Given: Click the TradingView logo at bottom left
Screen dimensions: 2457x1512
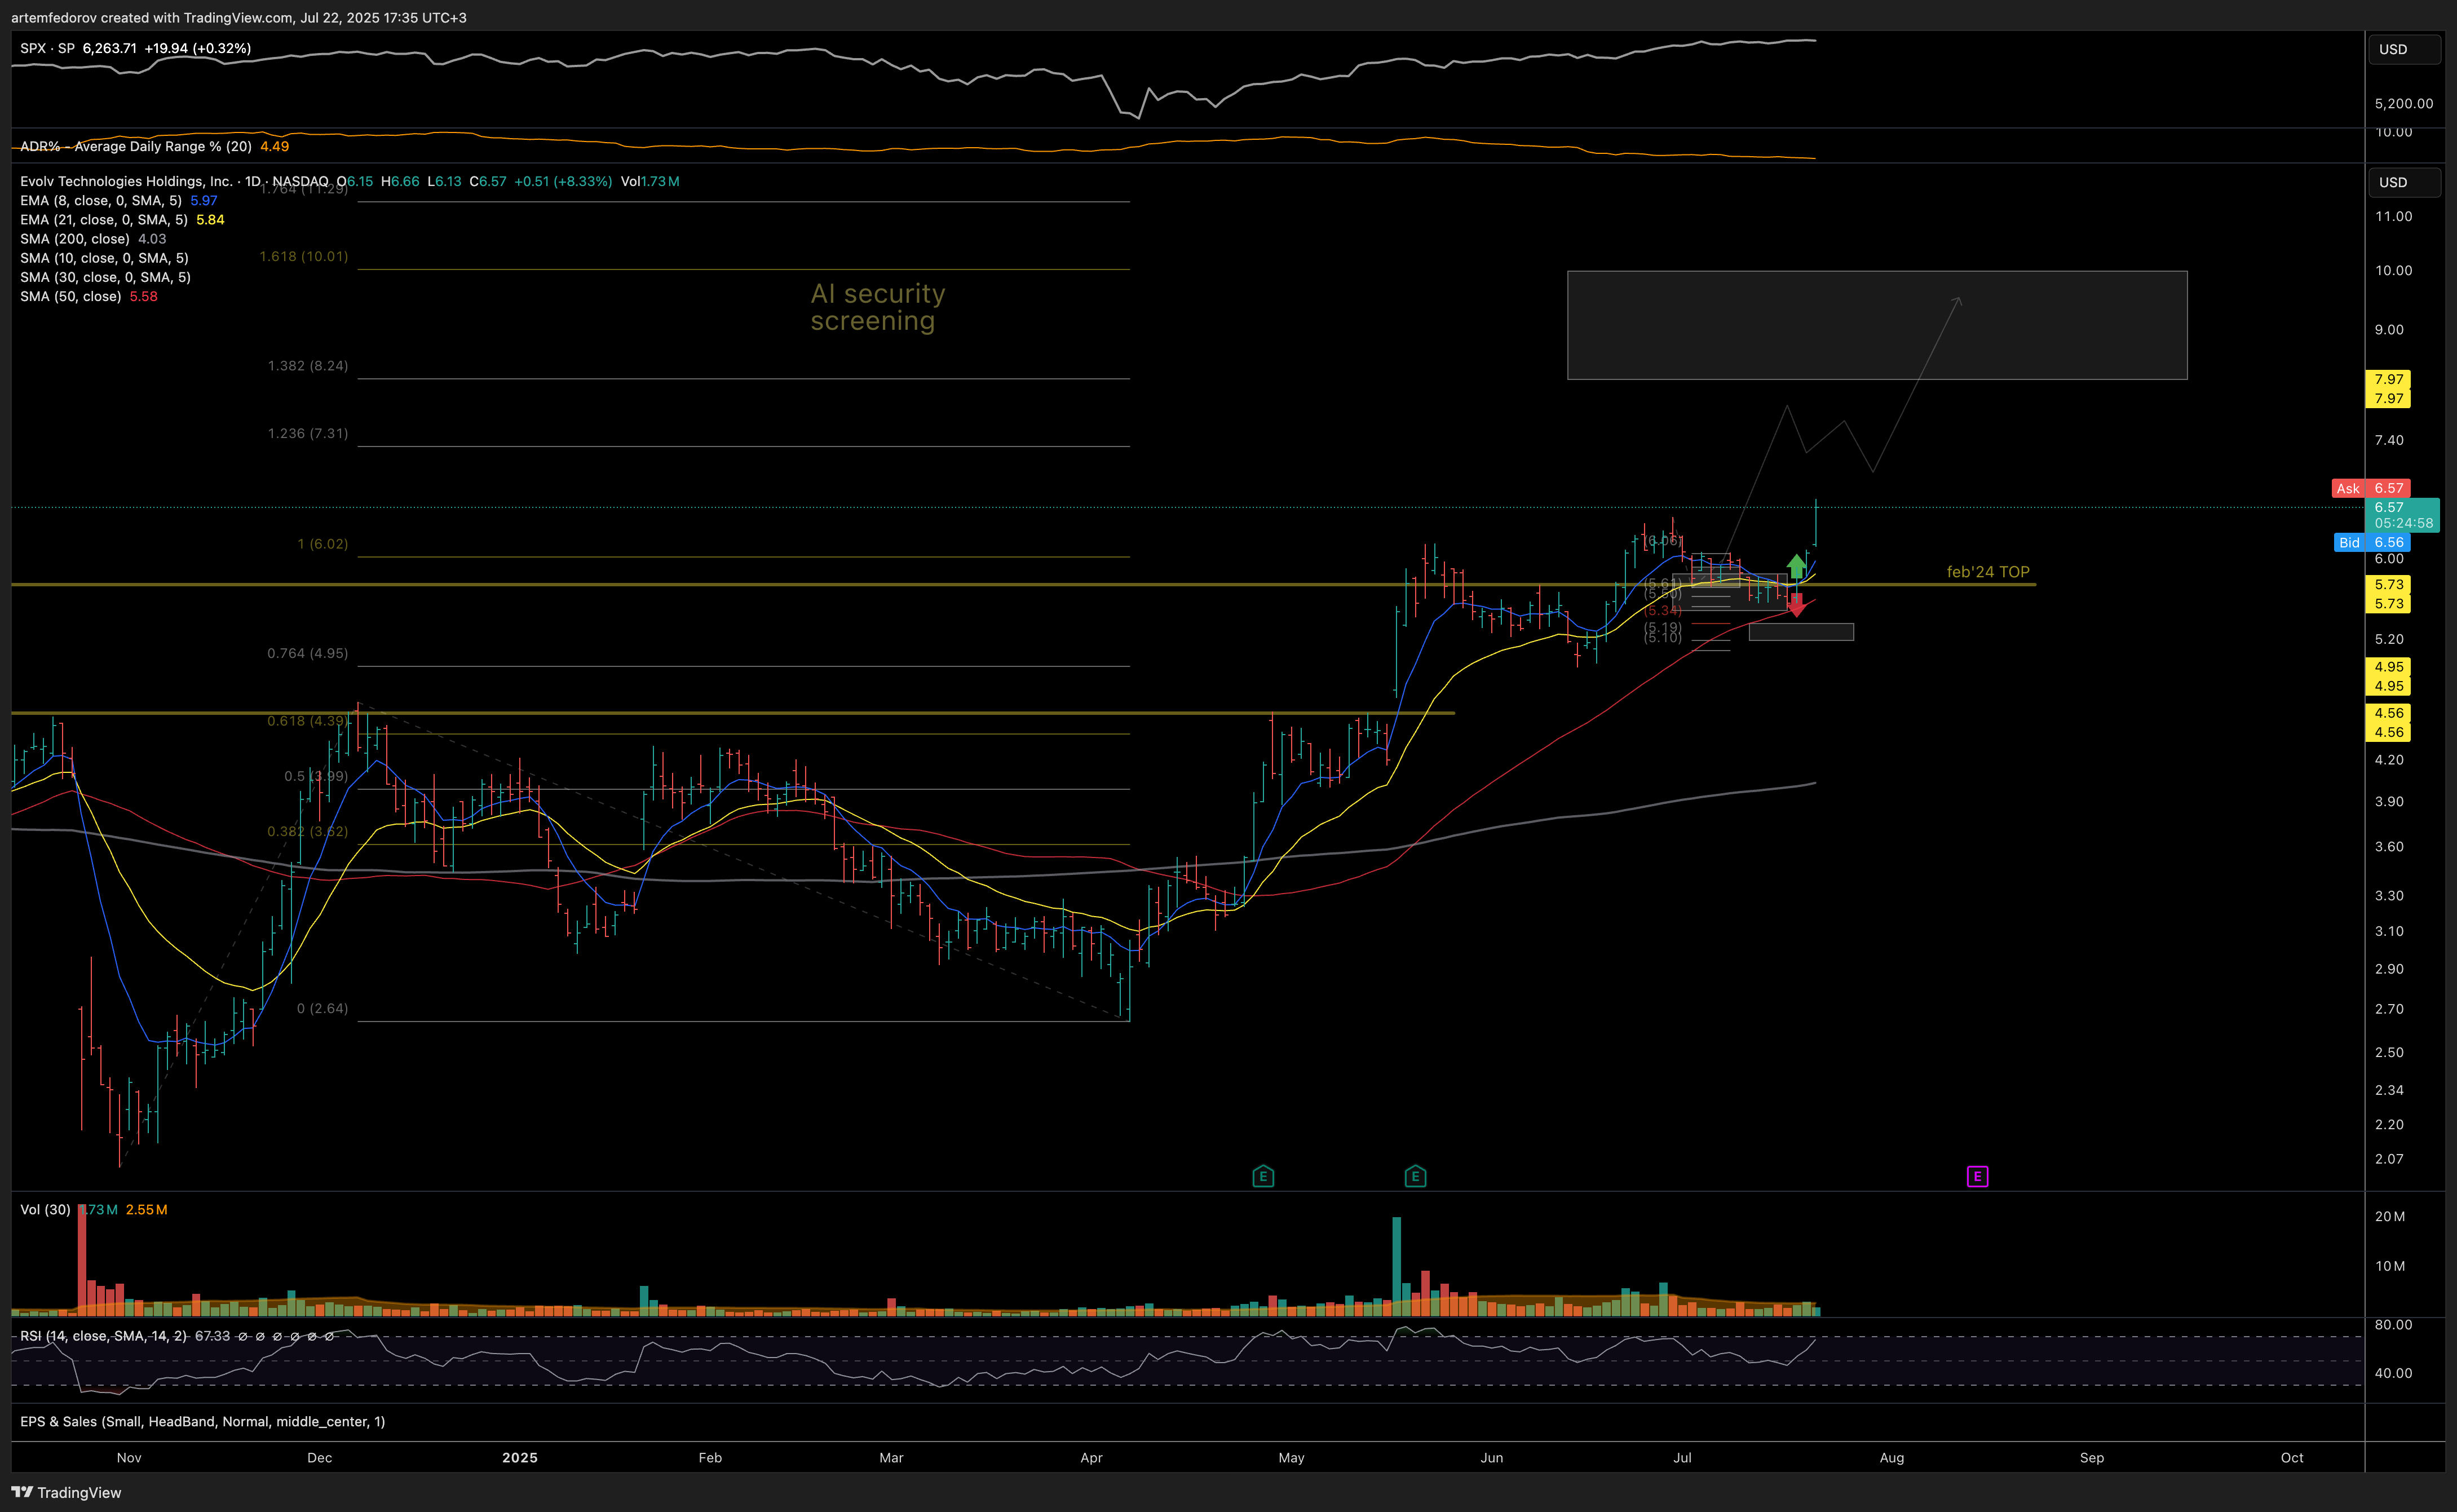Looking at the screenshot, I should [x=66, y=1492].
